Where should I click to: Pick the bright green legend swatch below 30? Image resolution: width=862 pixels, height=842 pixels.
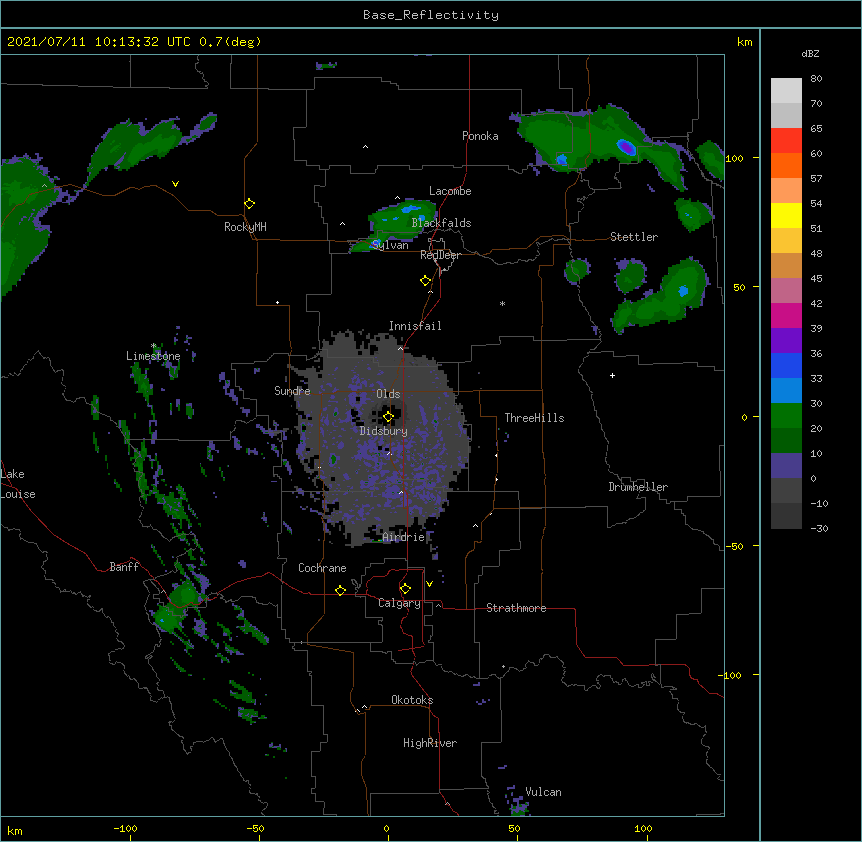coord(786,416)
